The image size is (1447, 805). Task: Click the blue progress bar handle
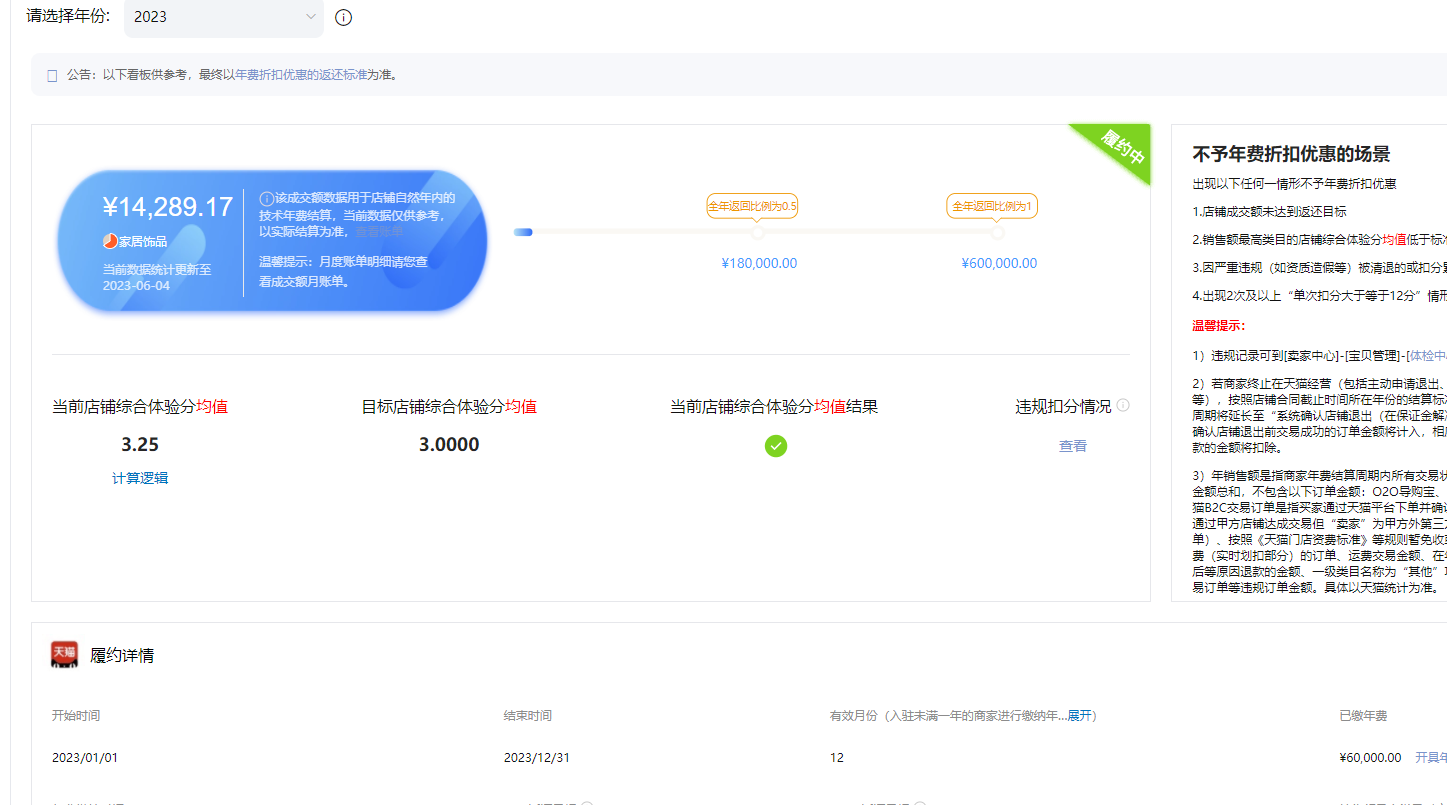[523, 232]
